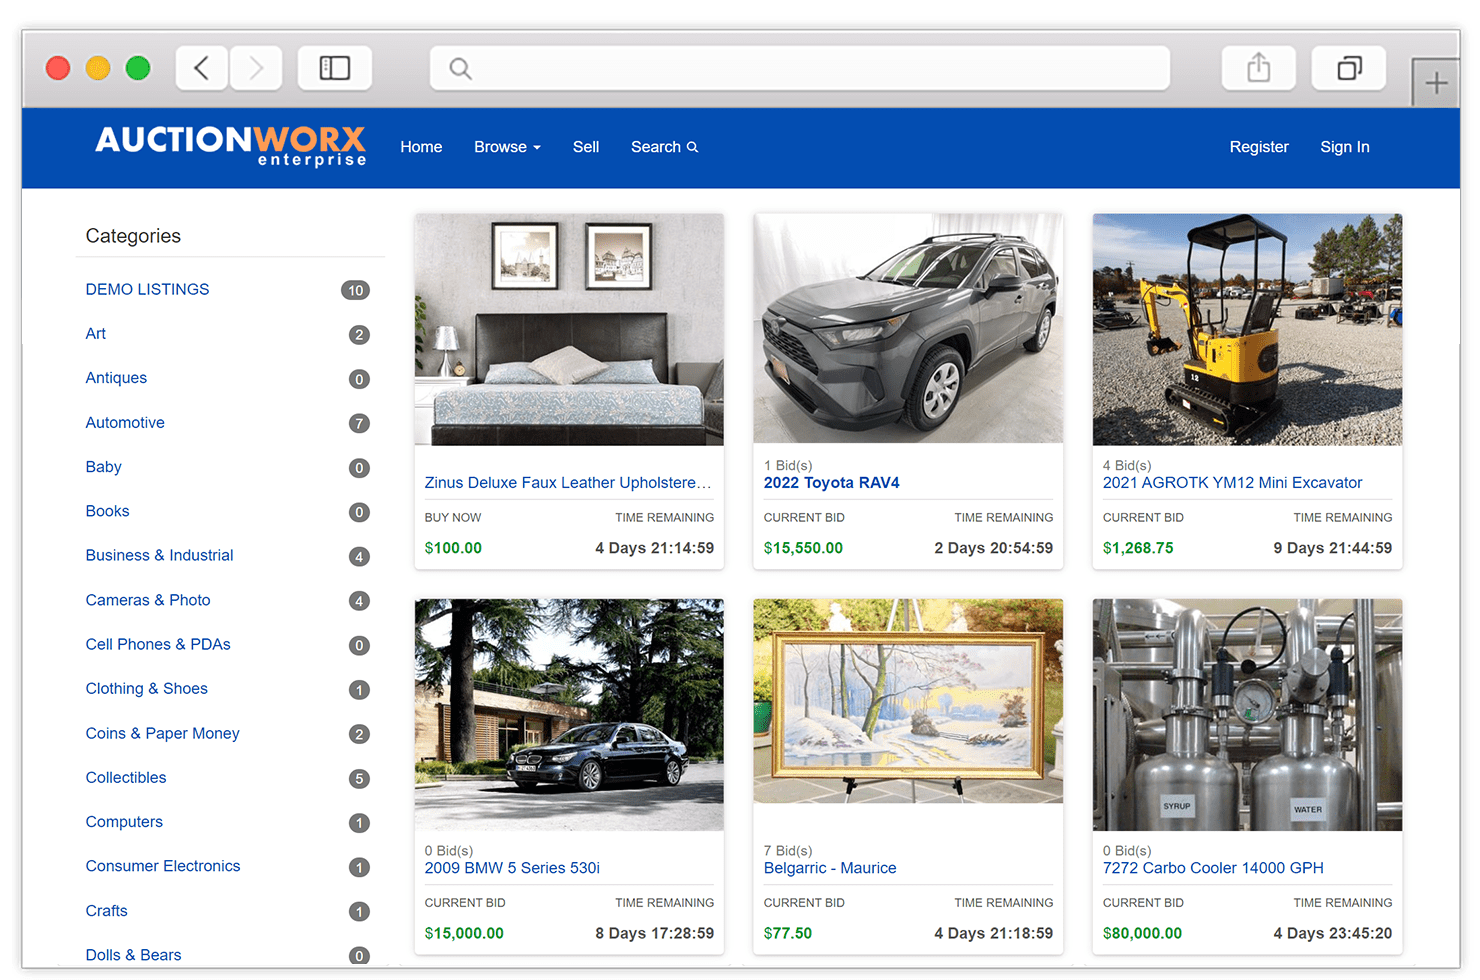The height and width of the screenshot is (980, 1480).
Task: Click Sign In link
Action: click(1345, 147)
